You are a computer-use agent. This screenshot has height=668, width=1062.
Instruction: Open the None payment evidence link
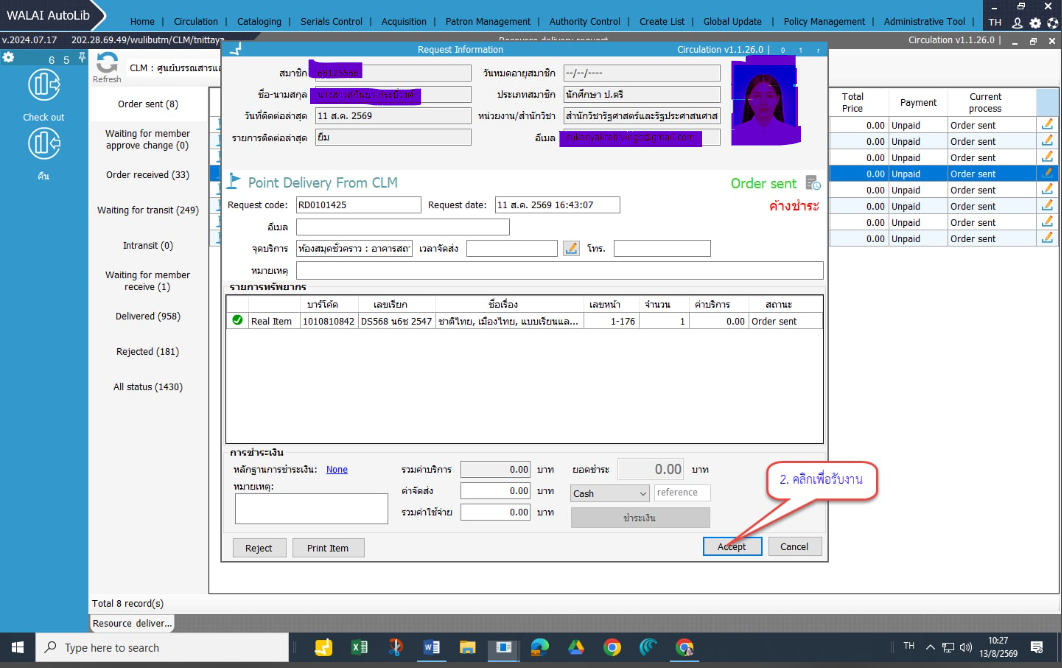click(337, 469)
